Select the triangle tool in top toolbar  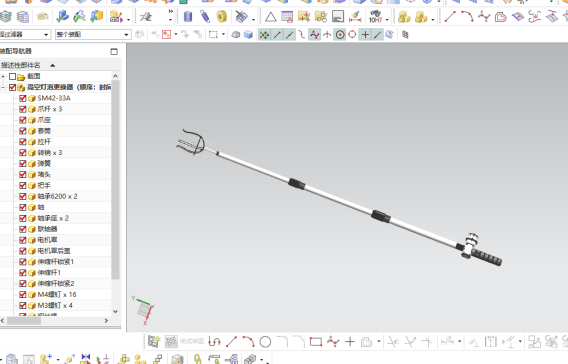270,17
